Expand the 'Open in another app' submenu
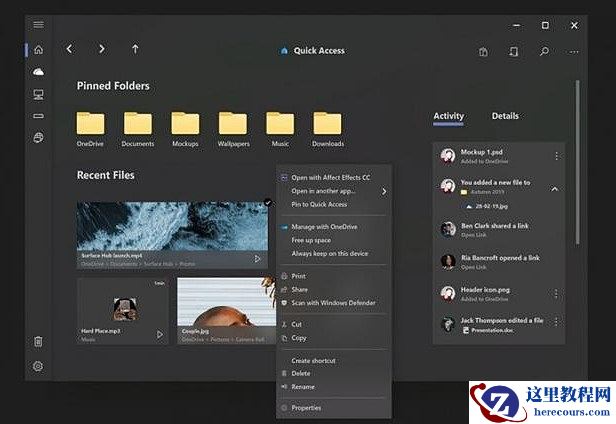616x424 pixels. pyautogui.click(x=384, y=191)
